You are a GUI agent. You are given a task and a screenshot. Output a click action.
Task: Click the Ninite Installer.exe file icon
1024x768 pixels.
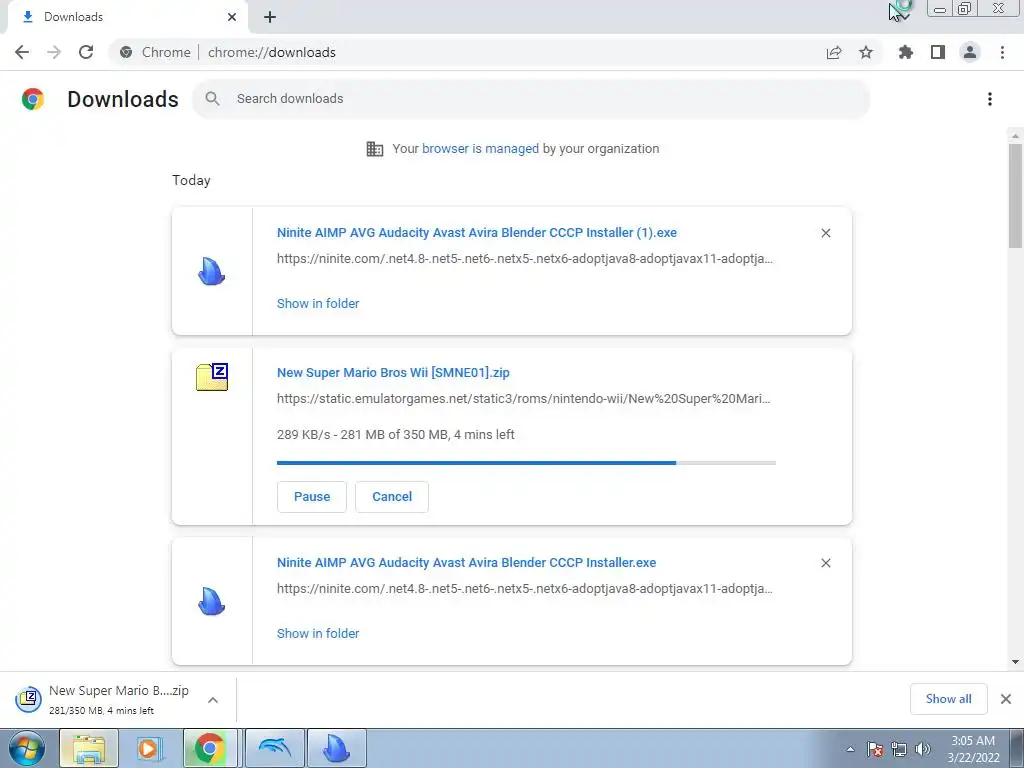point(212,601)
